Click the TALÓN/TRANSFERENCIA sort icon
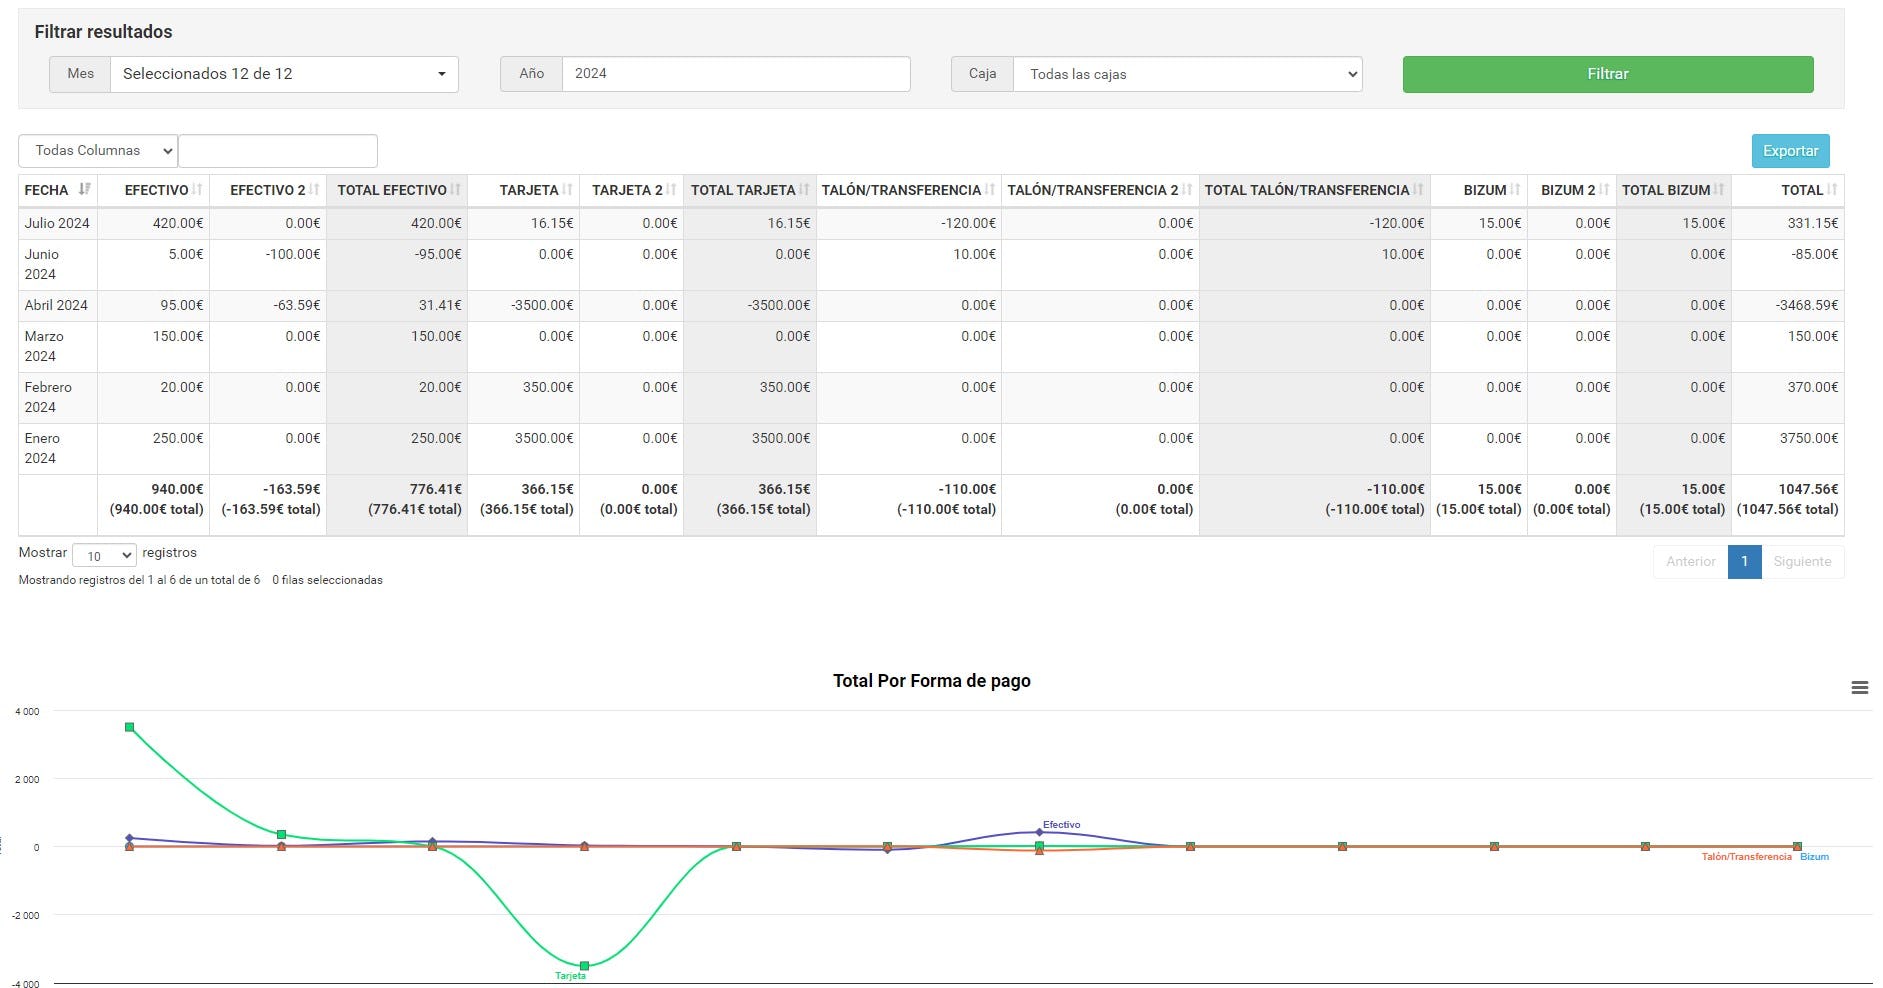The image size is (1883, 988). click(x=990, y=190)
